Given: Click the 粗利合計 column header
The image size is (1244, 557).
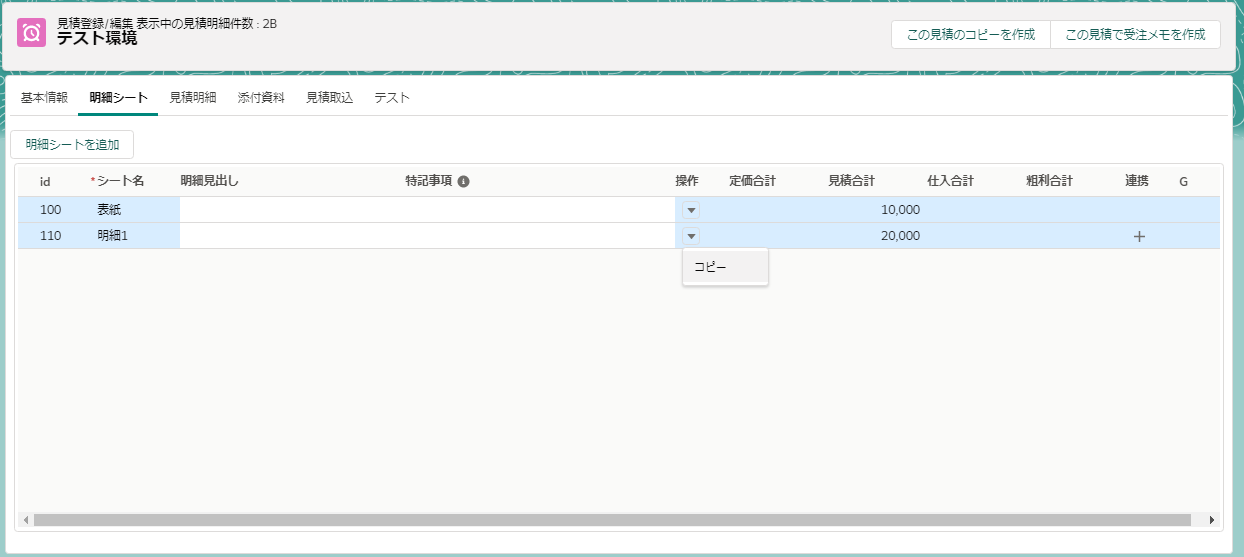Looking at the screenshot, I should (1050, 182).
